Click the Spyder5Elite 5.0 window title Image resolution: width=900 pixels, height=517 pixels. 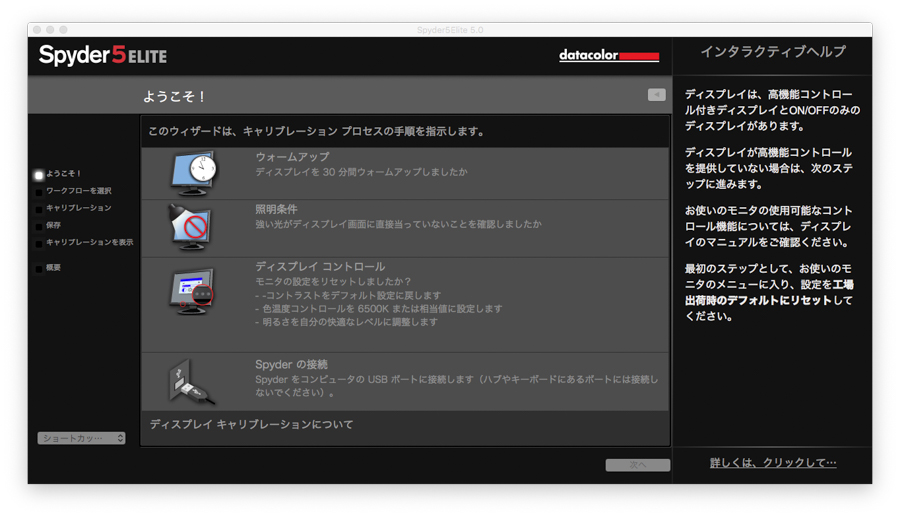tap(450, 30)
